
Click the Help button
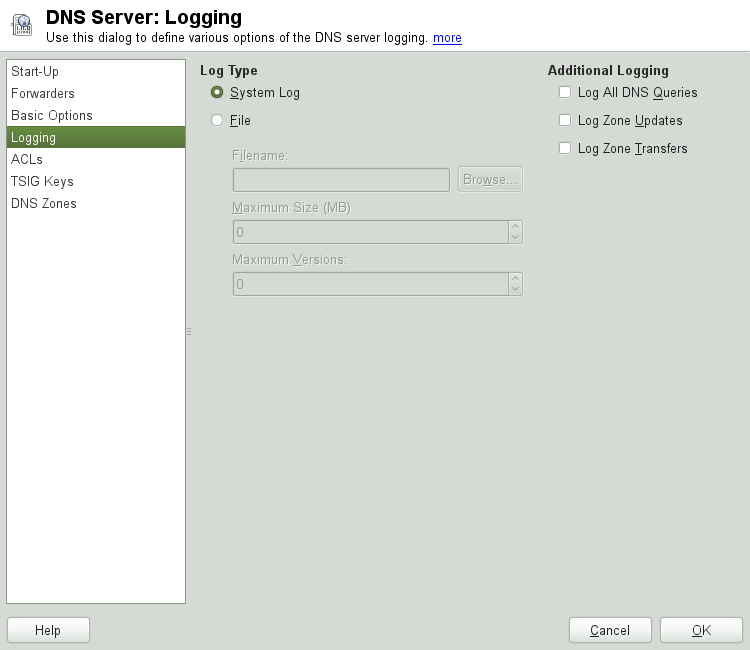pos(48,630)
